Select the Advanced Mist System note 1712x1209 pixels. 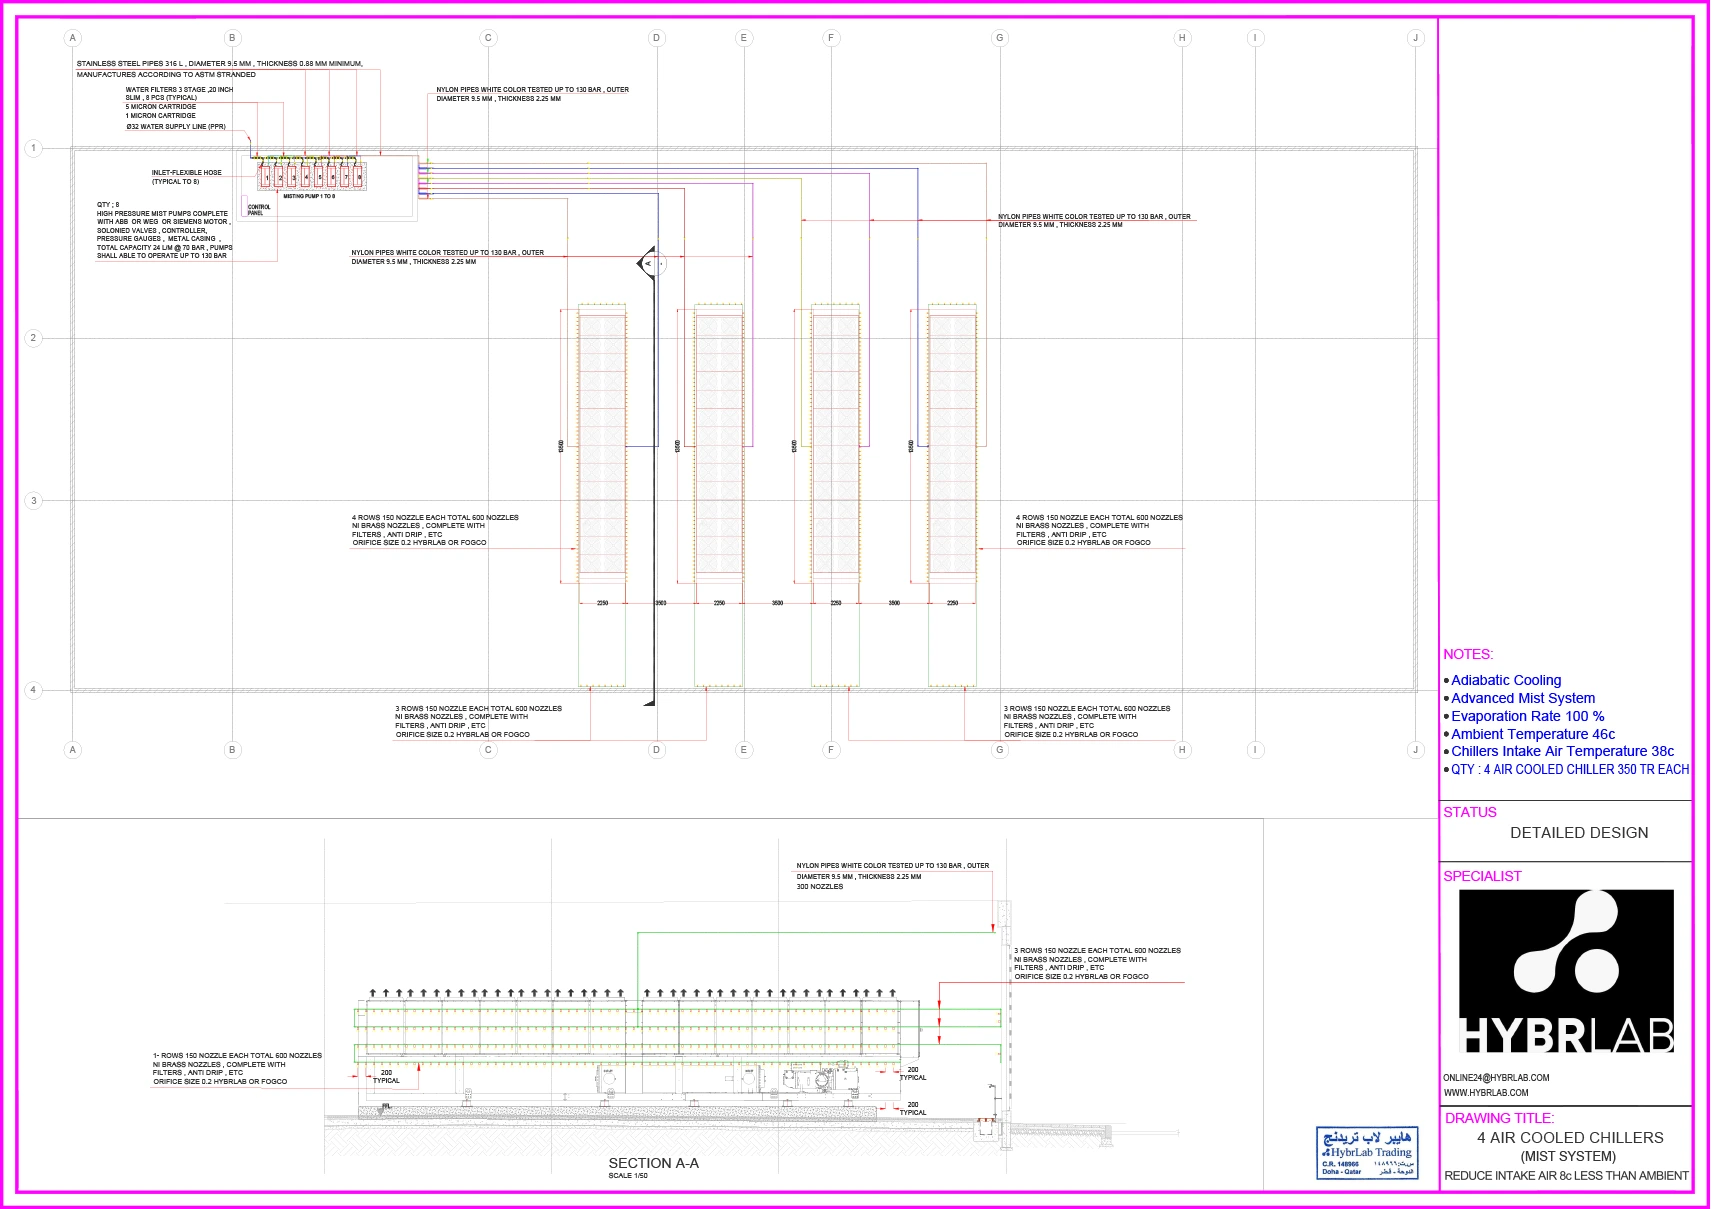(1523, 698)
